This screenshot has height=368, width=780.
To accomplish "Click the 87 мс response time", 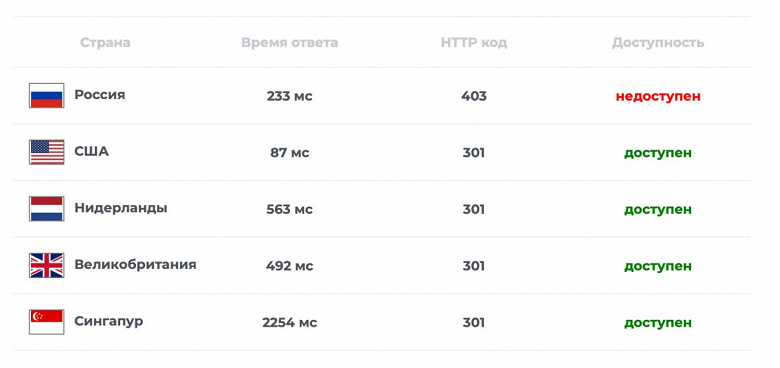I will (290, 153).
